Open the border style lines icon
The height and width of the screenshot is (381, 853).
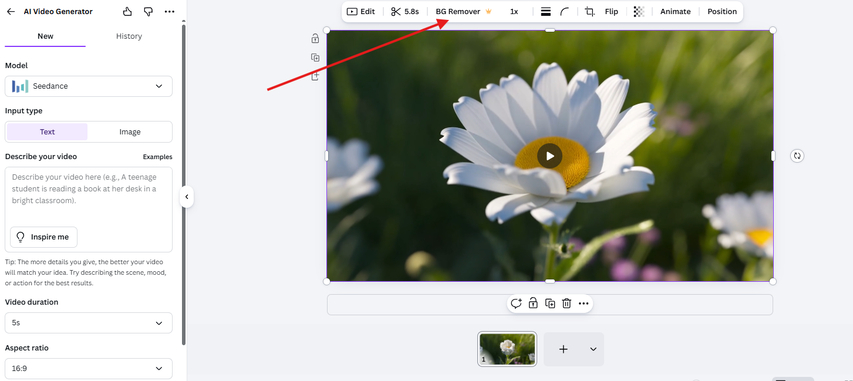pyautogui.click(x=546, y=11)
